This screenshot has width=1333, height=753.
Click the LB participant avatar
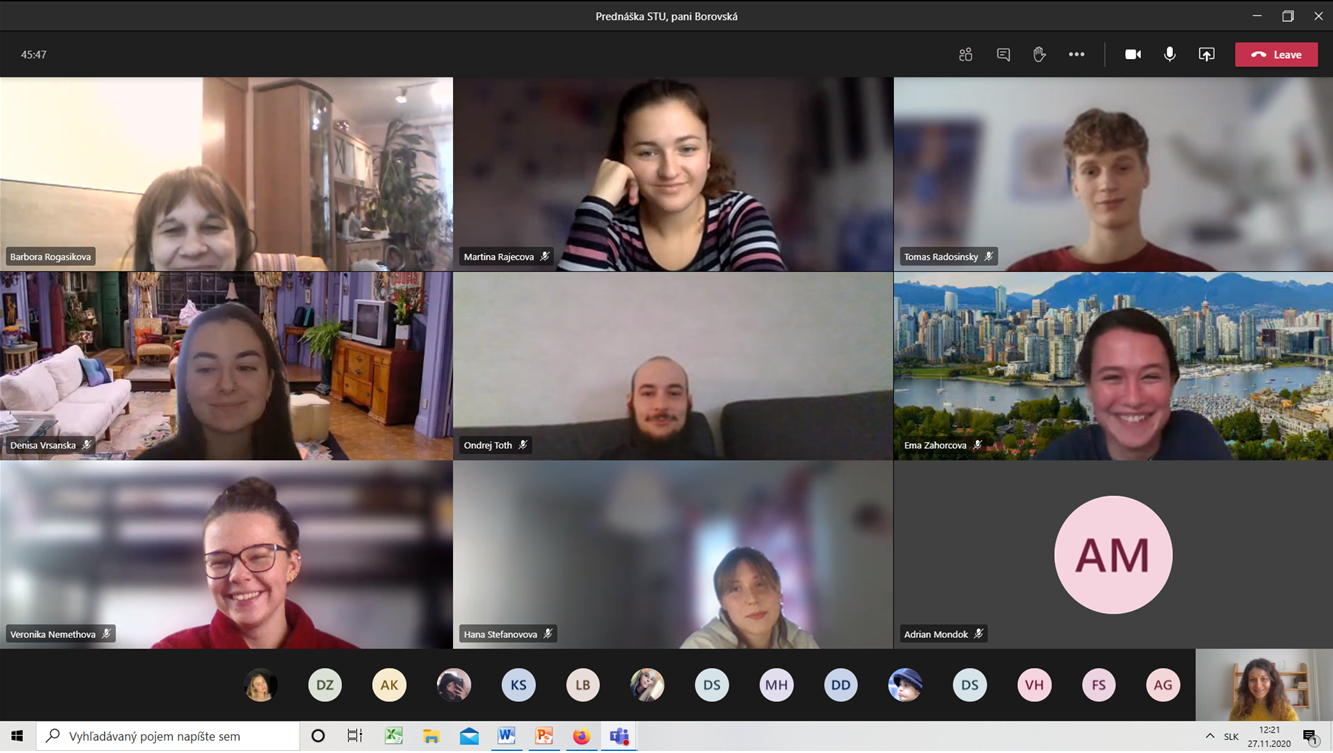coord(583,685)
